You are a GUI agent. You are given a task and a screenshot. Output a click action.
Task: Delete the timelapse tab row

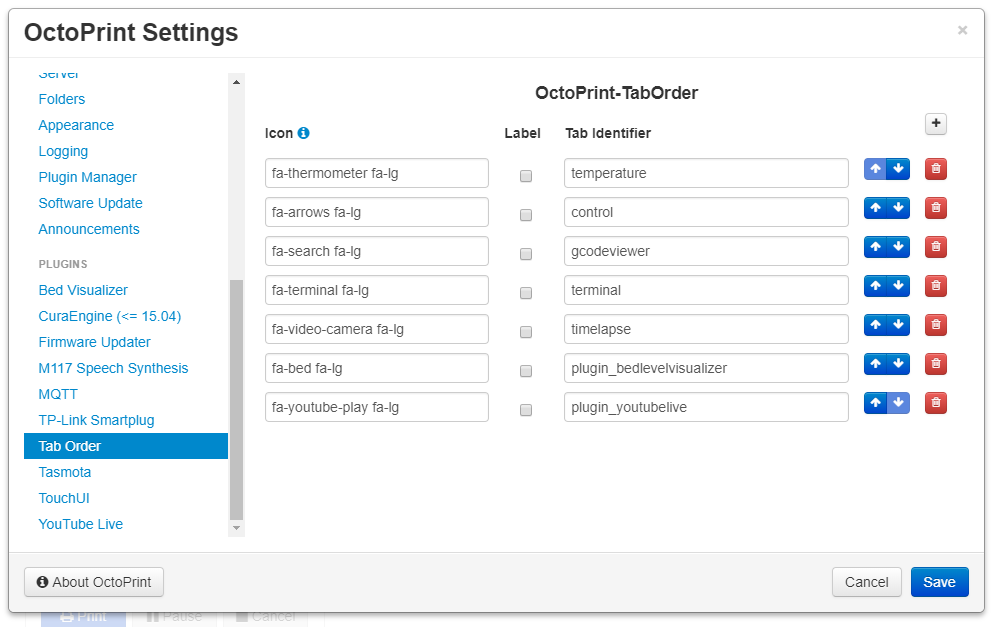935,325
